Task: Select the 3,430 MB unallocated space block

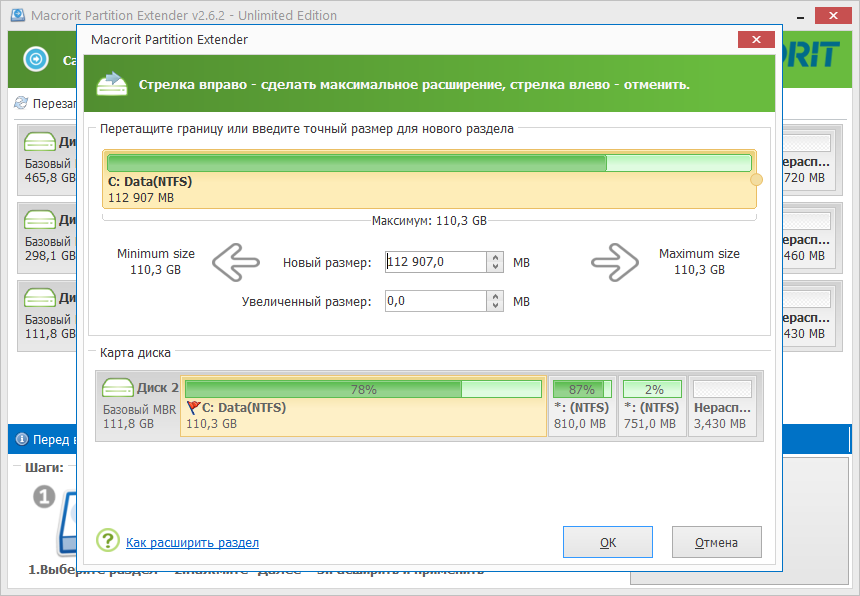Action: point(722,406)
